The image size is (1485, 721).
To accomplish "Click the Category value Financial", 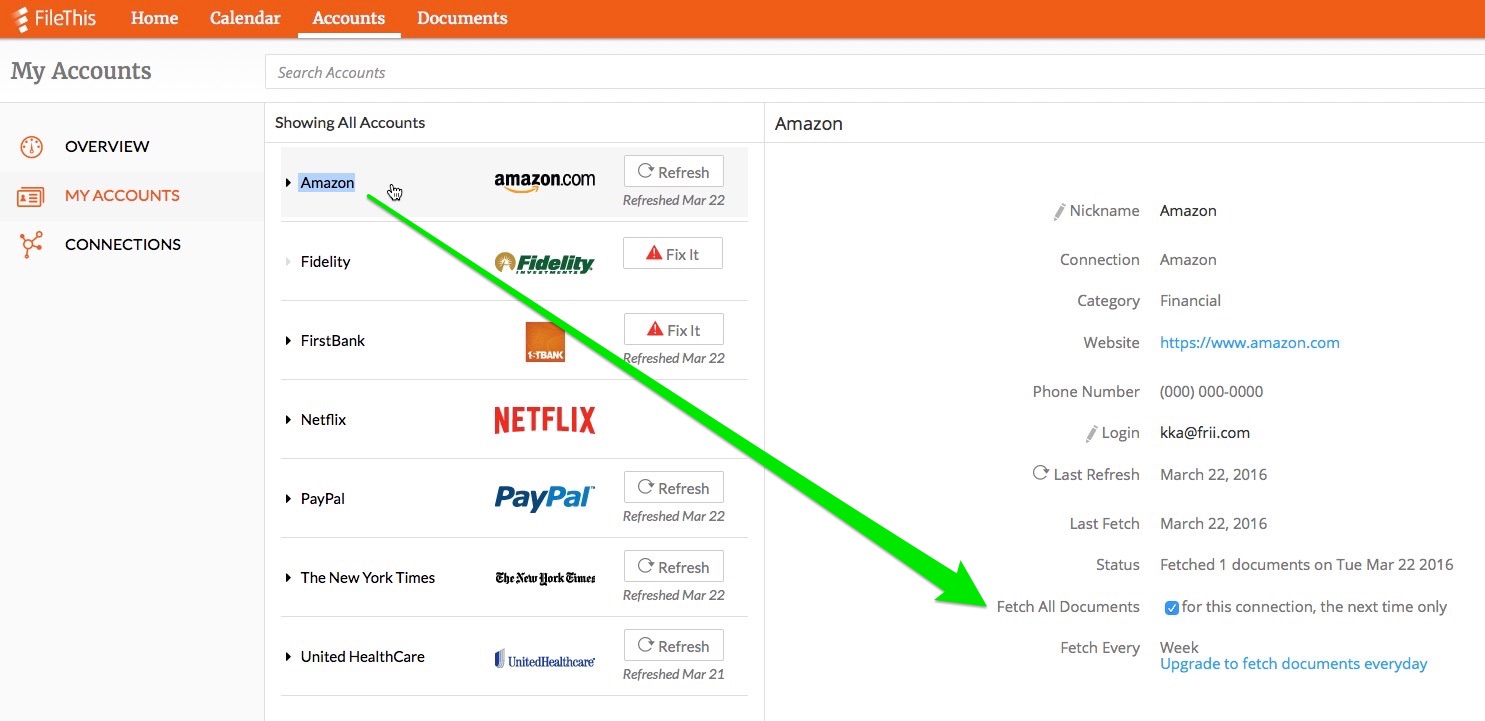I will 1190,301.
